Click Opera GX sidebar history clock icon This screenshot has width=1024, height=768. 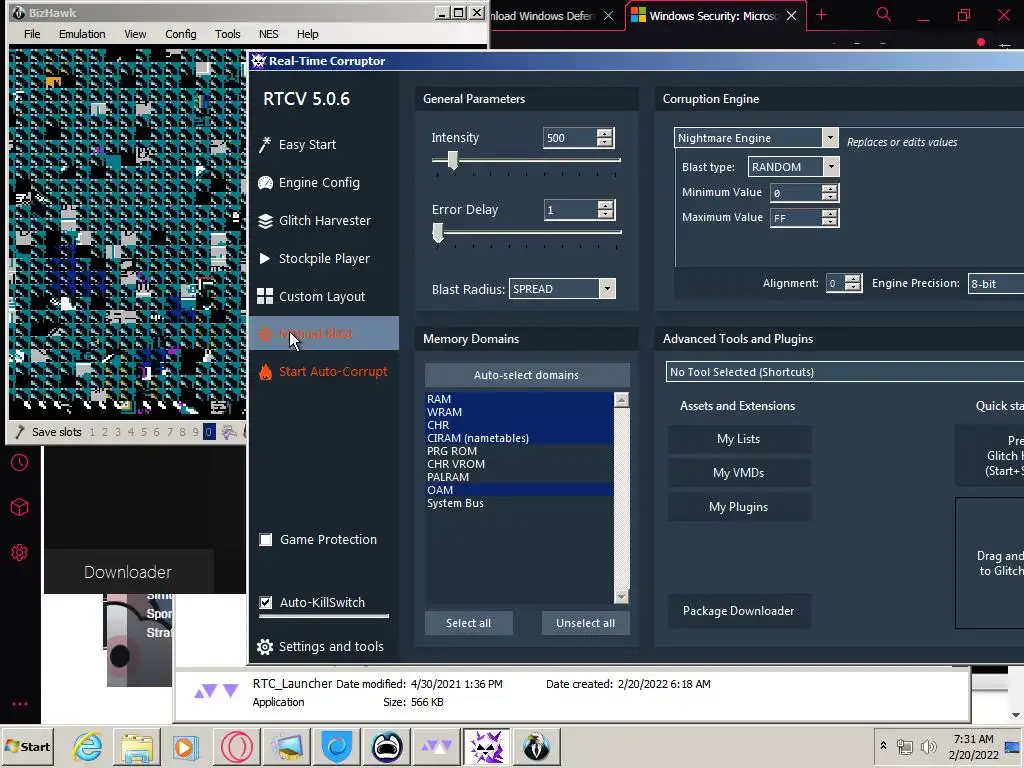pyautogui.click(x=20, y=463)
